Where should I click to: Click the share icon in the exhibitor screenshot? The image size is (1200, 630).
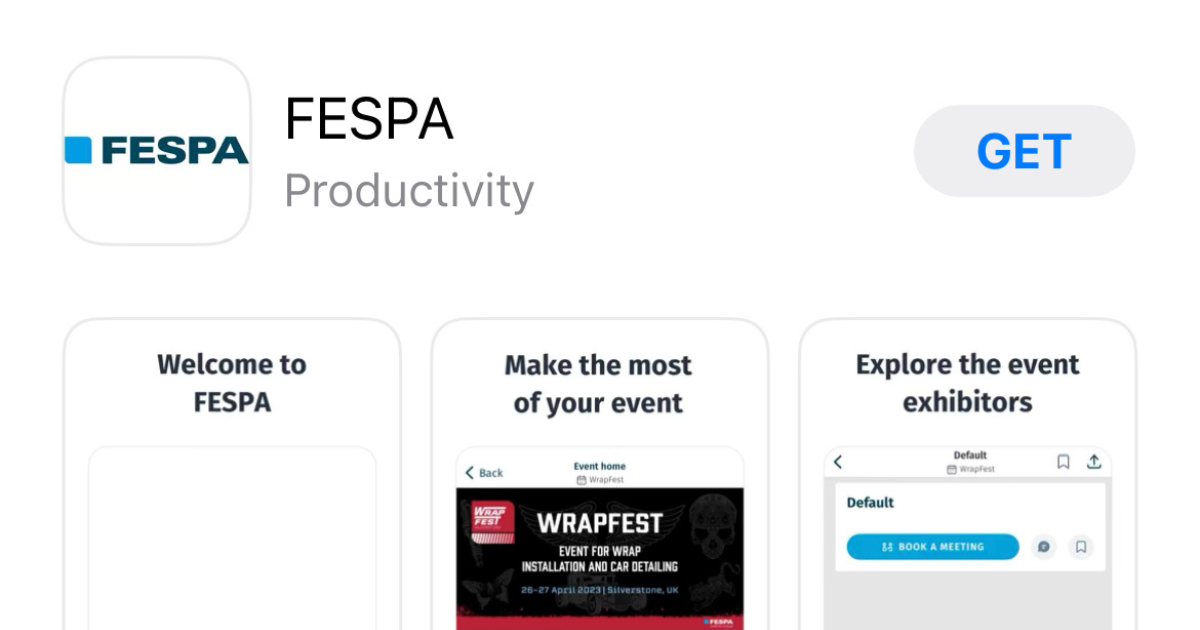click(x=1095, y=463)
